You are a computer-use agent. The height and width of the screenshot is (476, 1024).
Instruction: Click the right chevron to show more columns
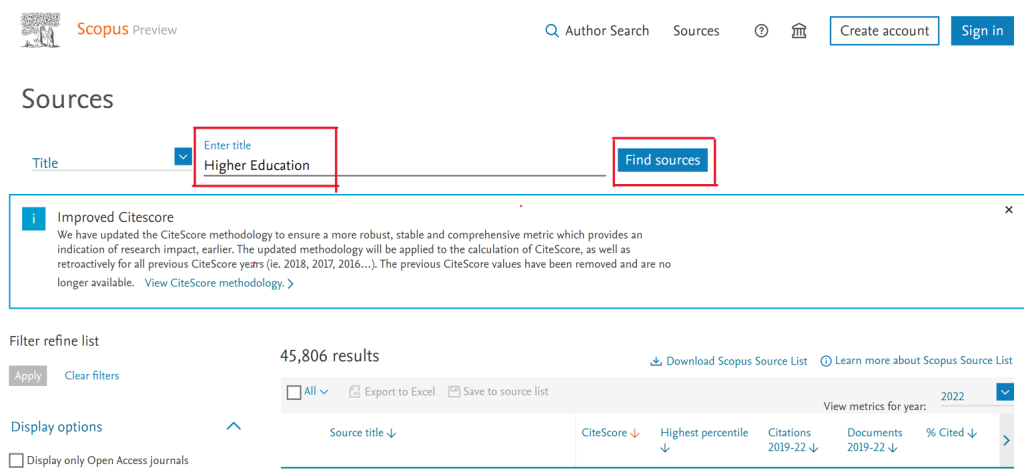pos(1006,441)
